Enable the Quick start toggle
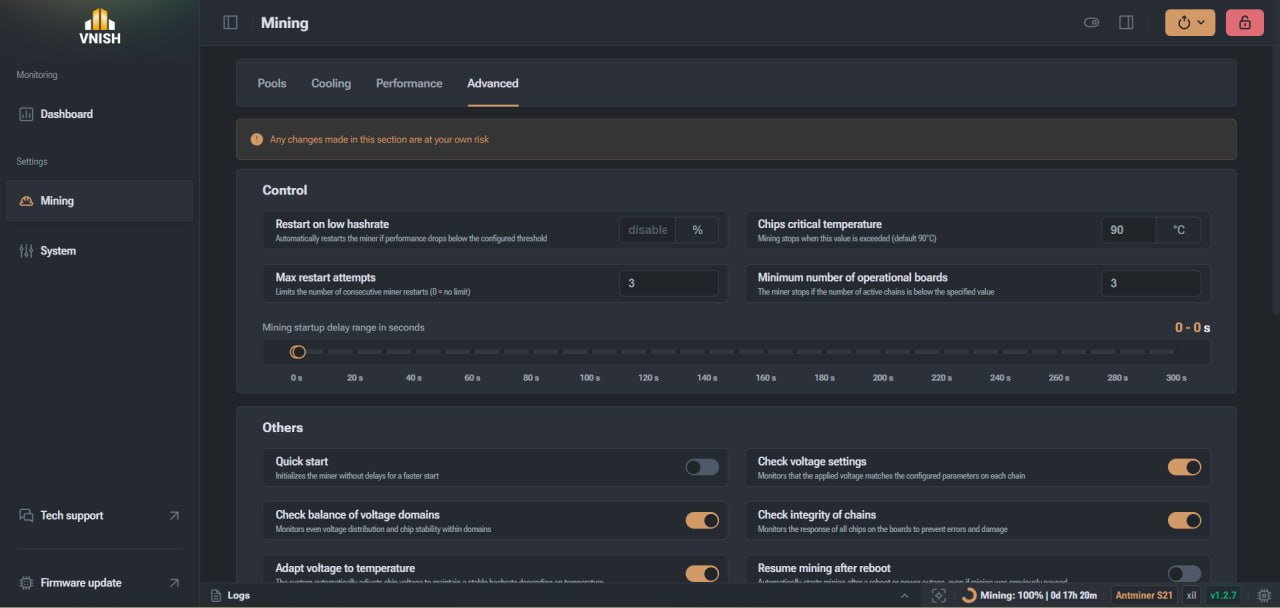The height and width of the screenshot is (608, 1280). point(702,467)
